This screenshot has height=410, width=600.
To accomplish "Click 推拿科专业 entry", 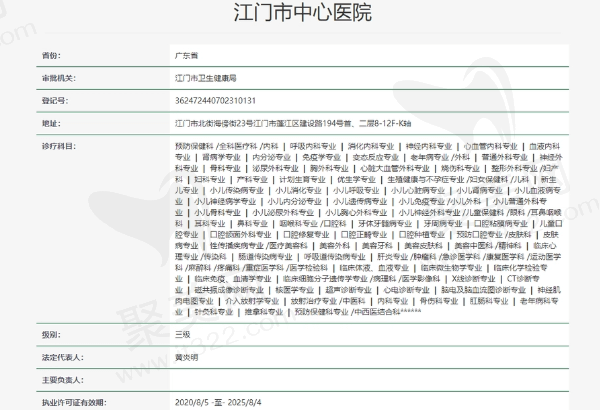I will pyautogui.click(x=264, y=312).
